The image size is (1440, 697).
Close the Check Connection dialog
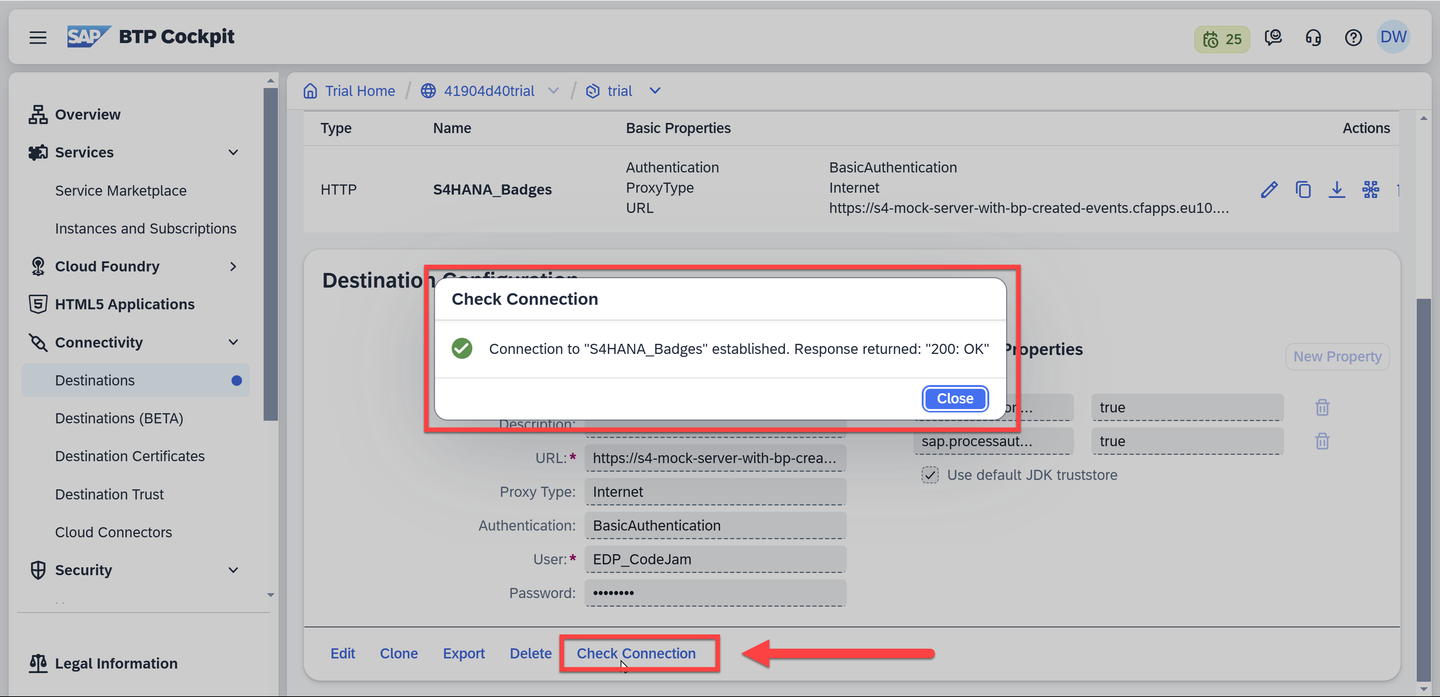pos(955,398)
